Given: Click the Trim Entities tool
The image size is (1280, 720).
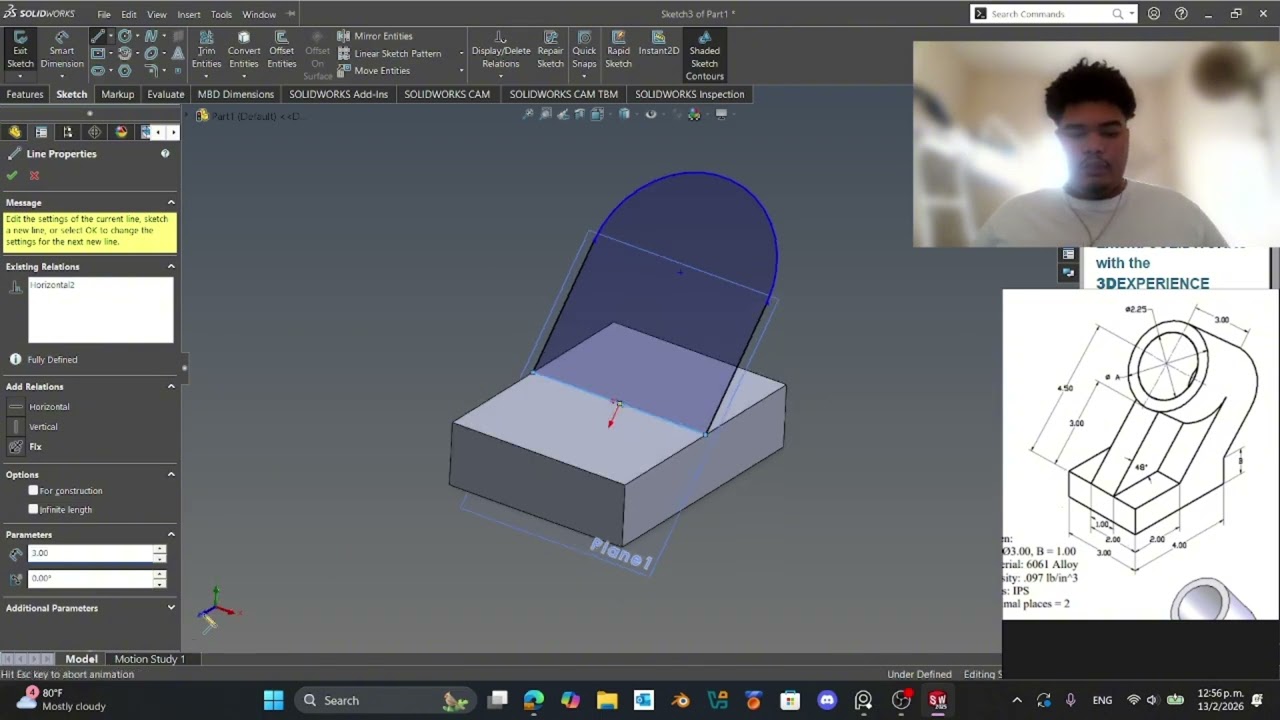Looking at the screenshot, I should pos(206,50).
